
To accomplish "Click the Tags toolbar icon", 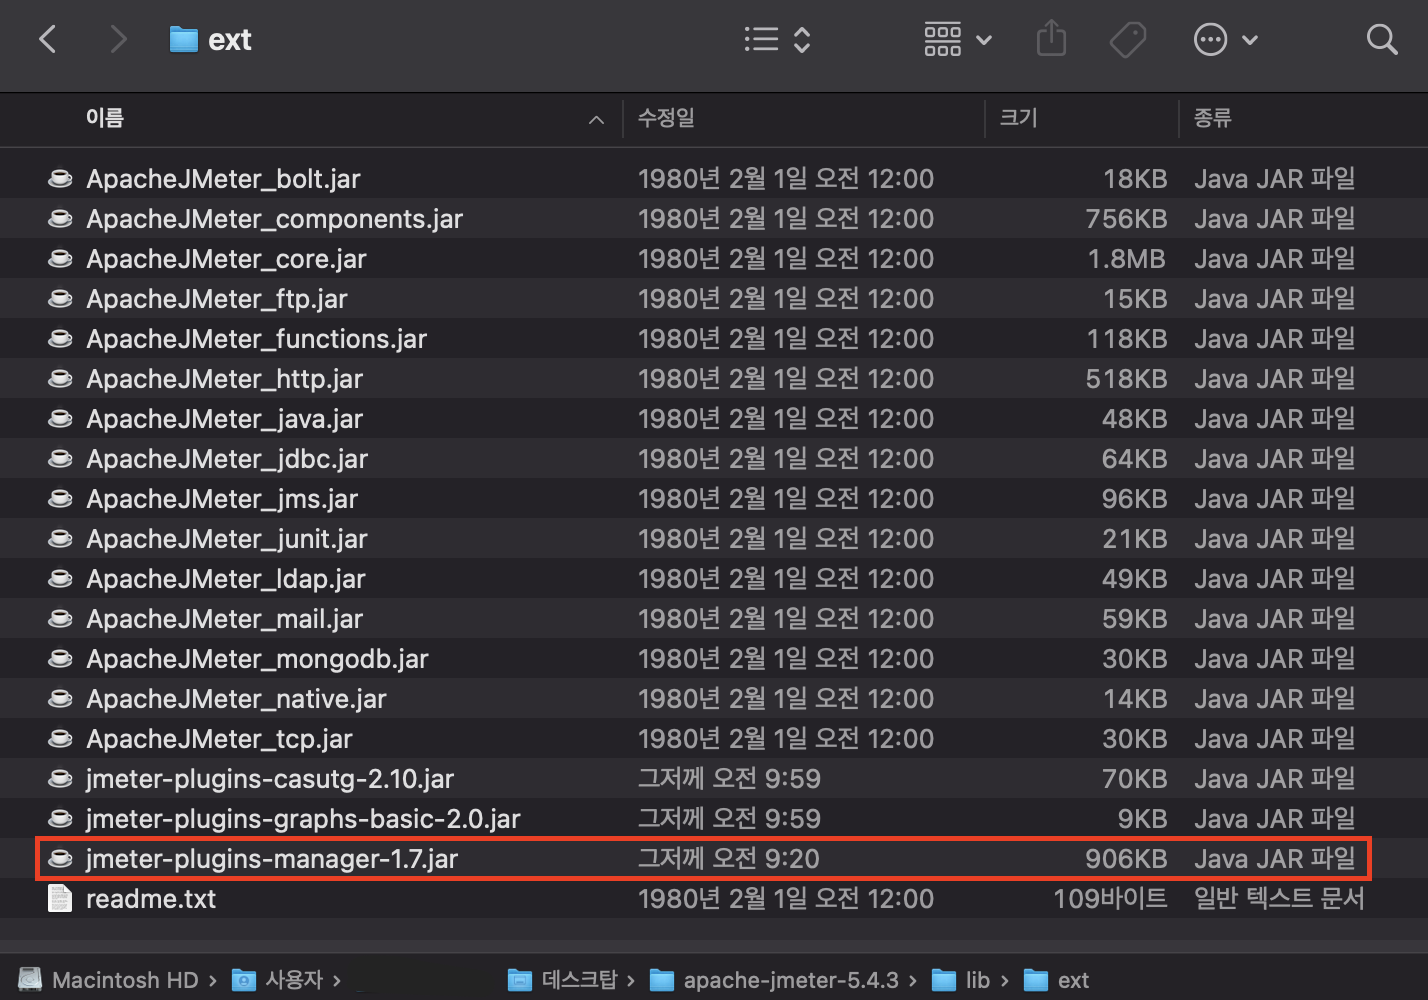I will (x=1128, y=40).
